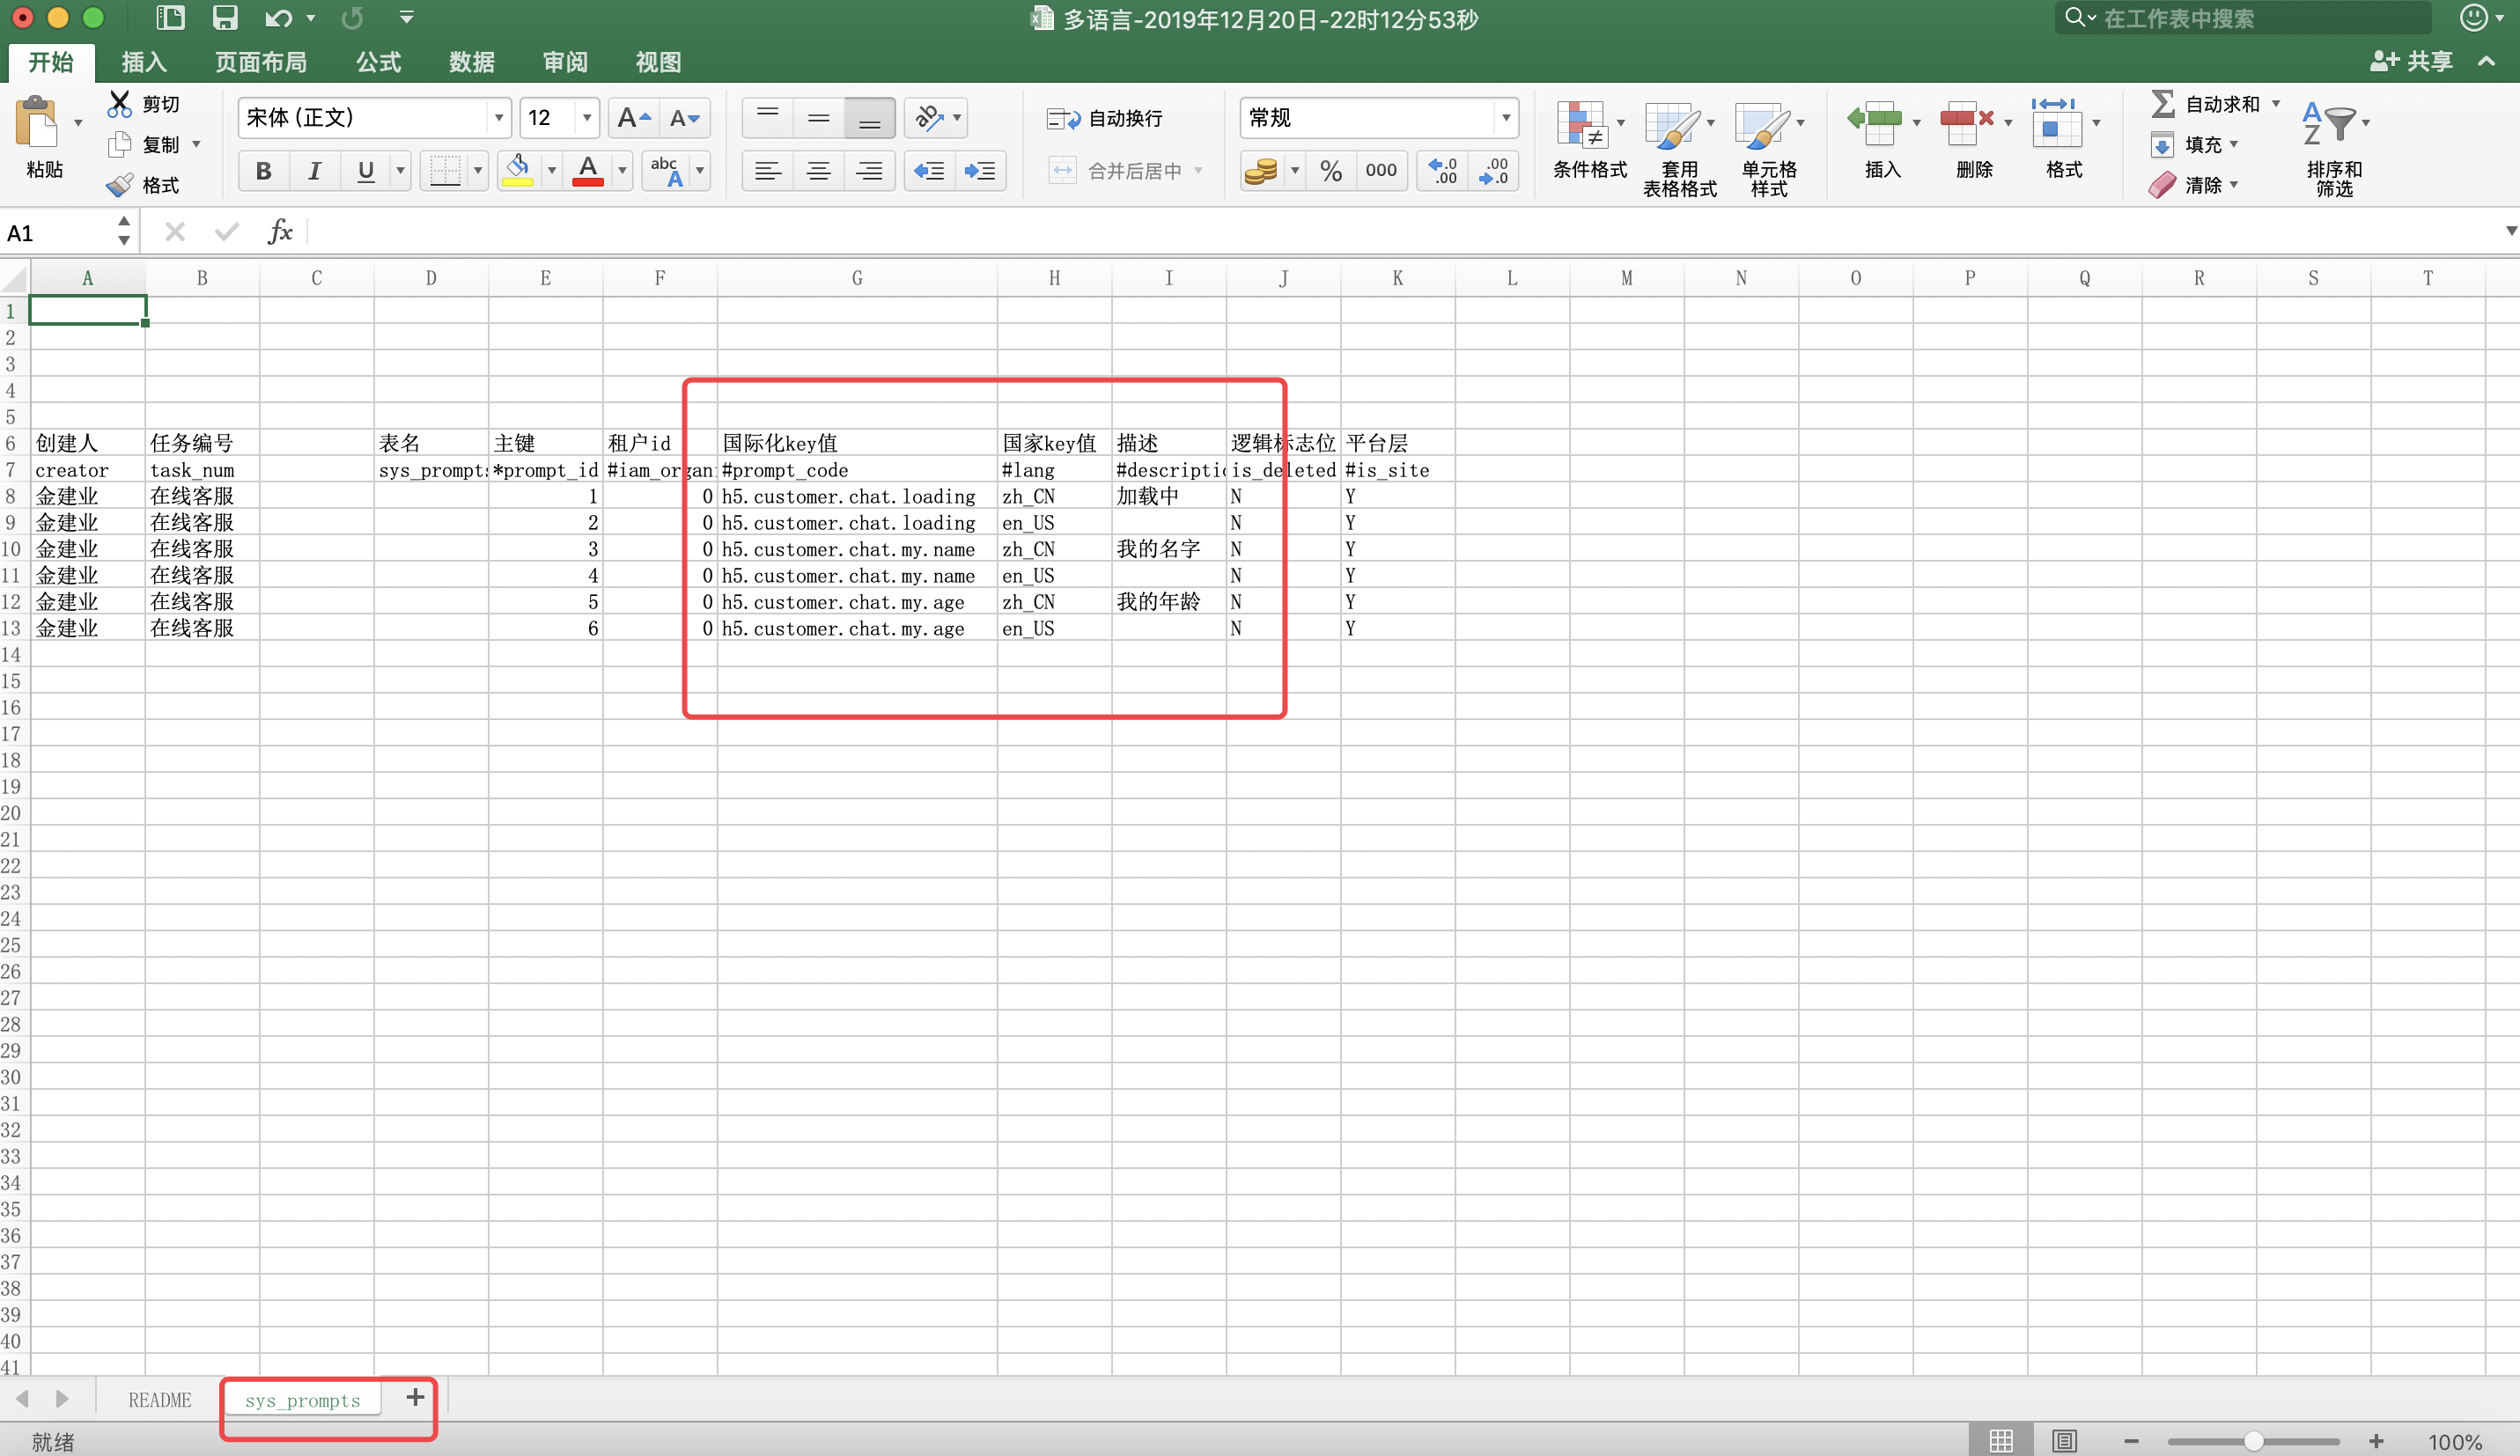Select cell containing 加载中

[x=1168, y=496]
